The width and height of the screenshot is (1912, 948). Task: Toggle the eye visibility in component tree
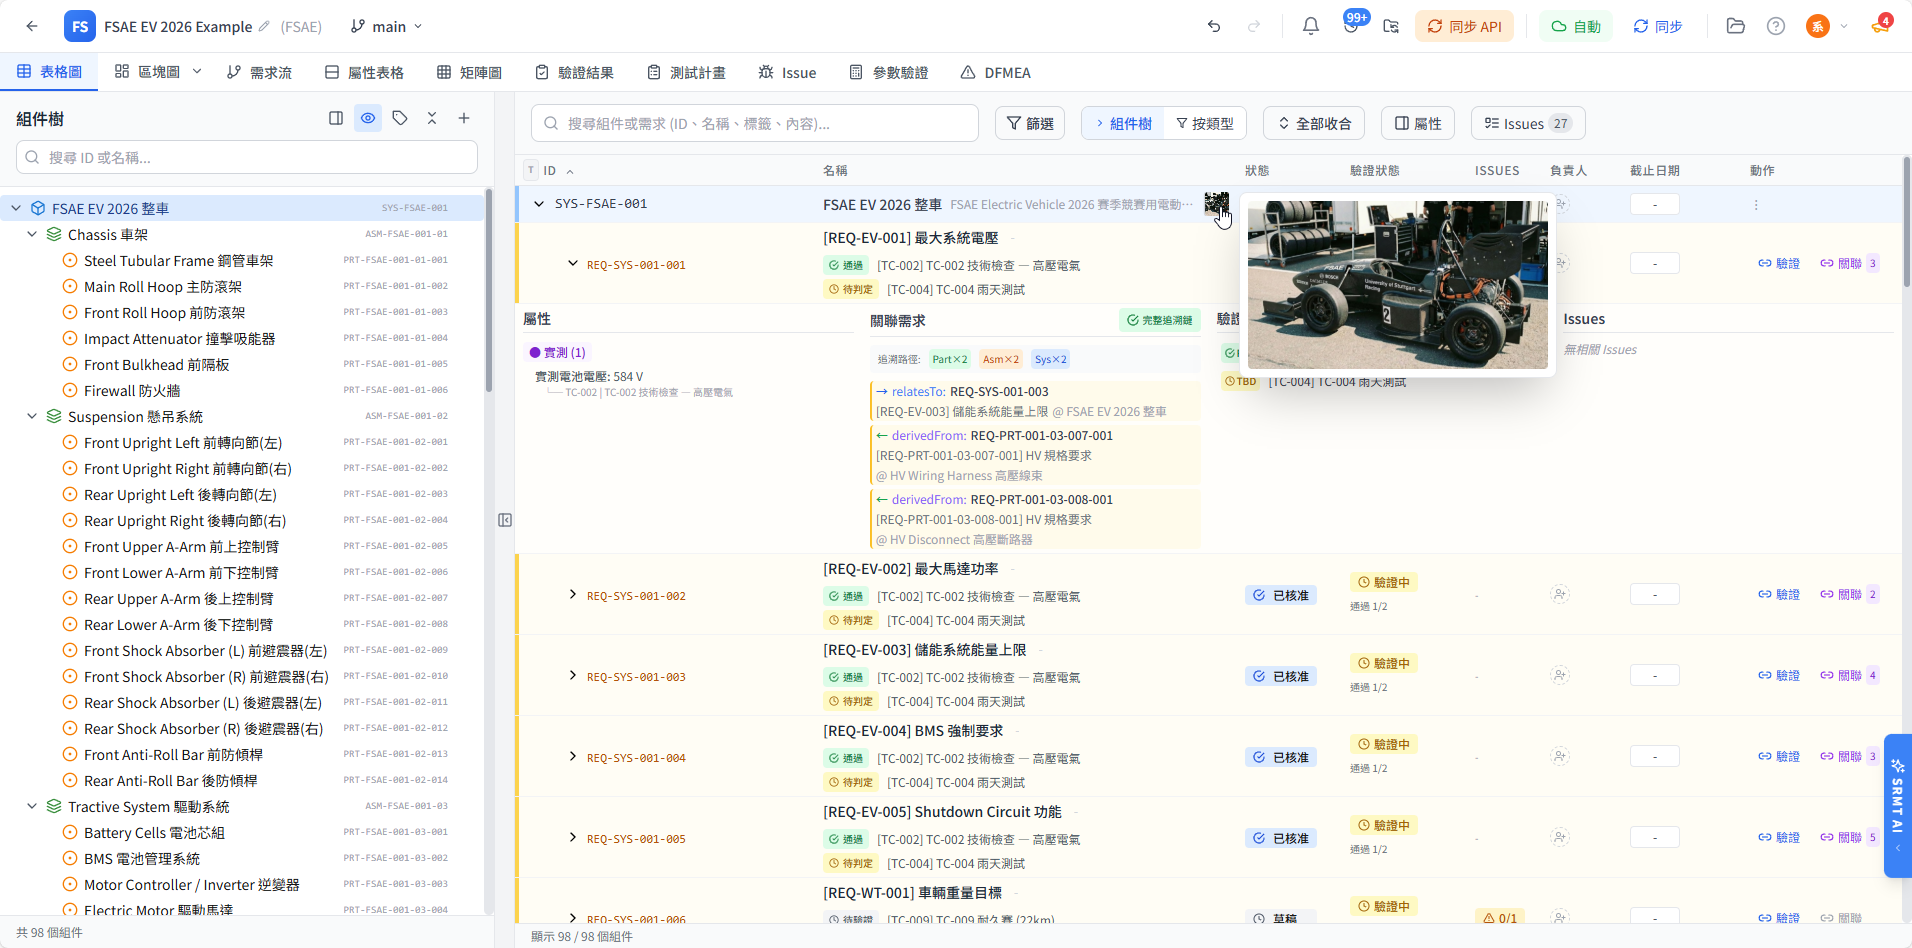point(368,118)
